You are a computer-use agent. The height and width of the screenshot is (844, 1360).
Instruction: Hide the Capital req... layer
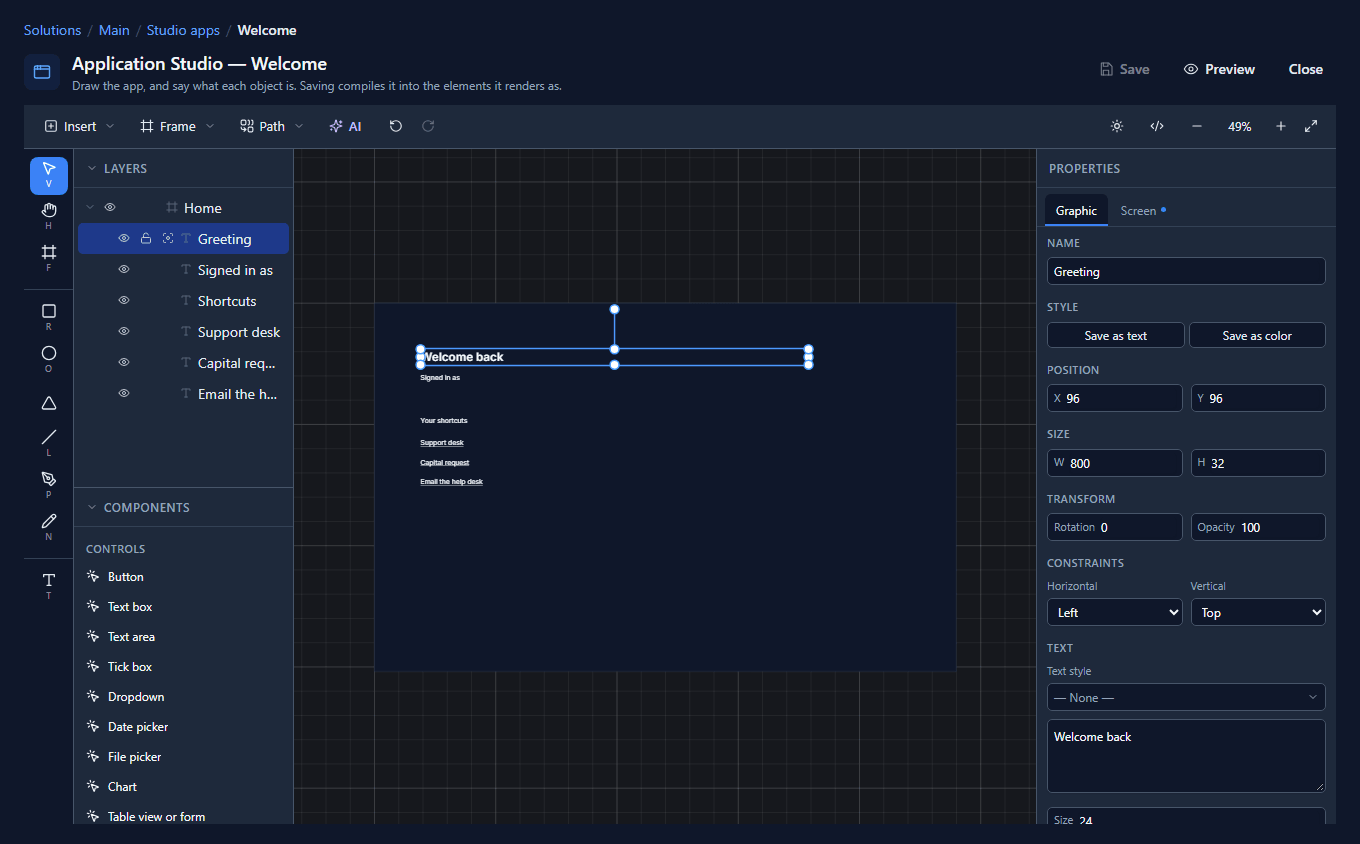[x=124, y=363]
